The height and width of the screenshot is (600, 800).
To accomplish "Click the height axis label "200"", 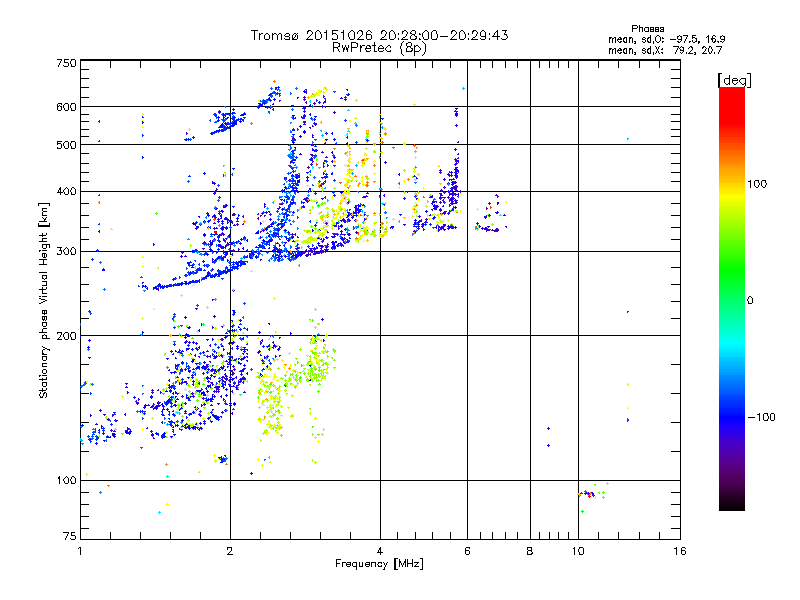I will point(66,336).
